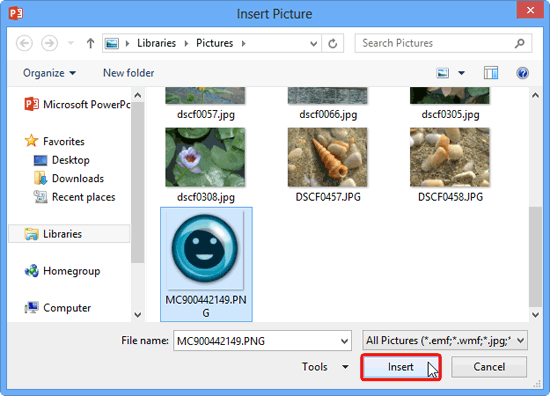Viewport: 550px width, 396px height.
Task: Select Computer in navigation pane
Action: (58, 308)
